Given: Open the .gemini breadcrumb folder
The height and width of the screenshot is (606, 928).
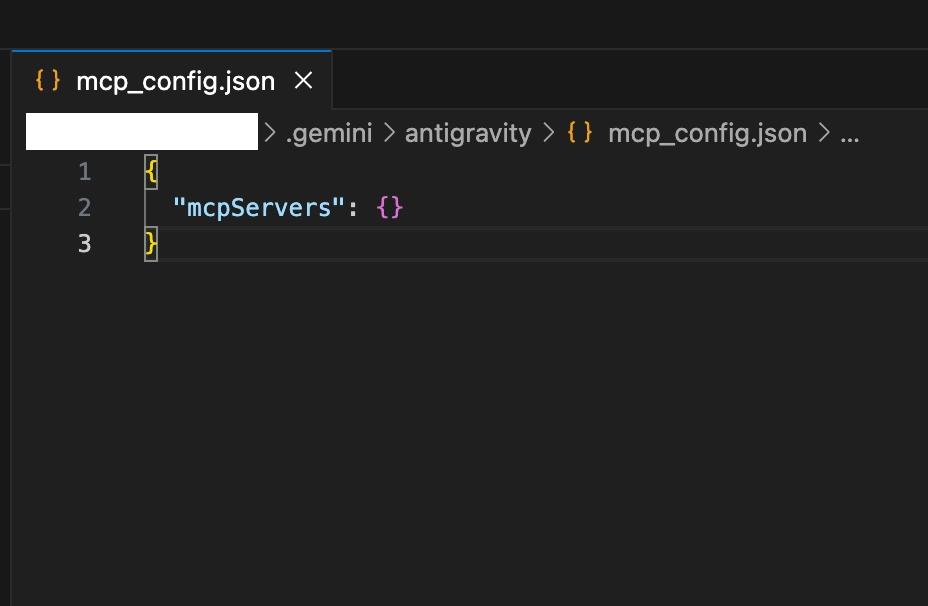Looking at the screenshot, I should [328, 133].
